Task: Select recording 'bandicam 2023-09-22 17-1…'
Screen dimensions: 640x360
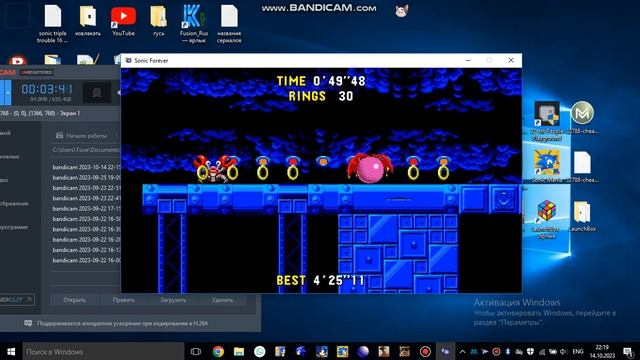Action: [86, 209]
